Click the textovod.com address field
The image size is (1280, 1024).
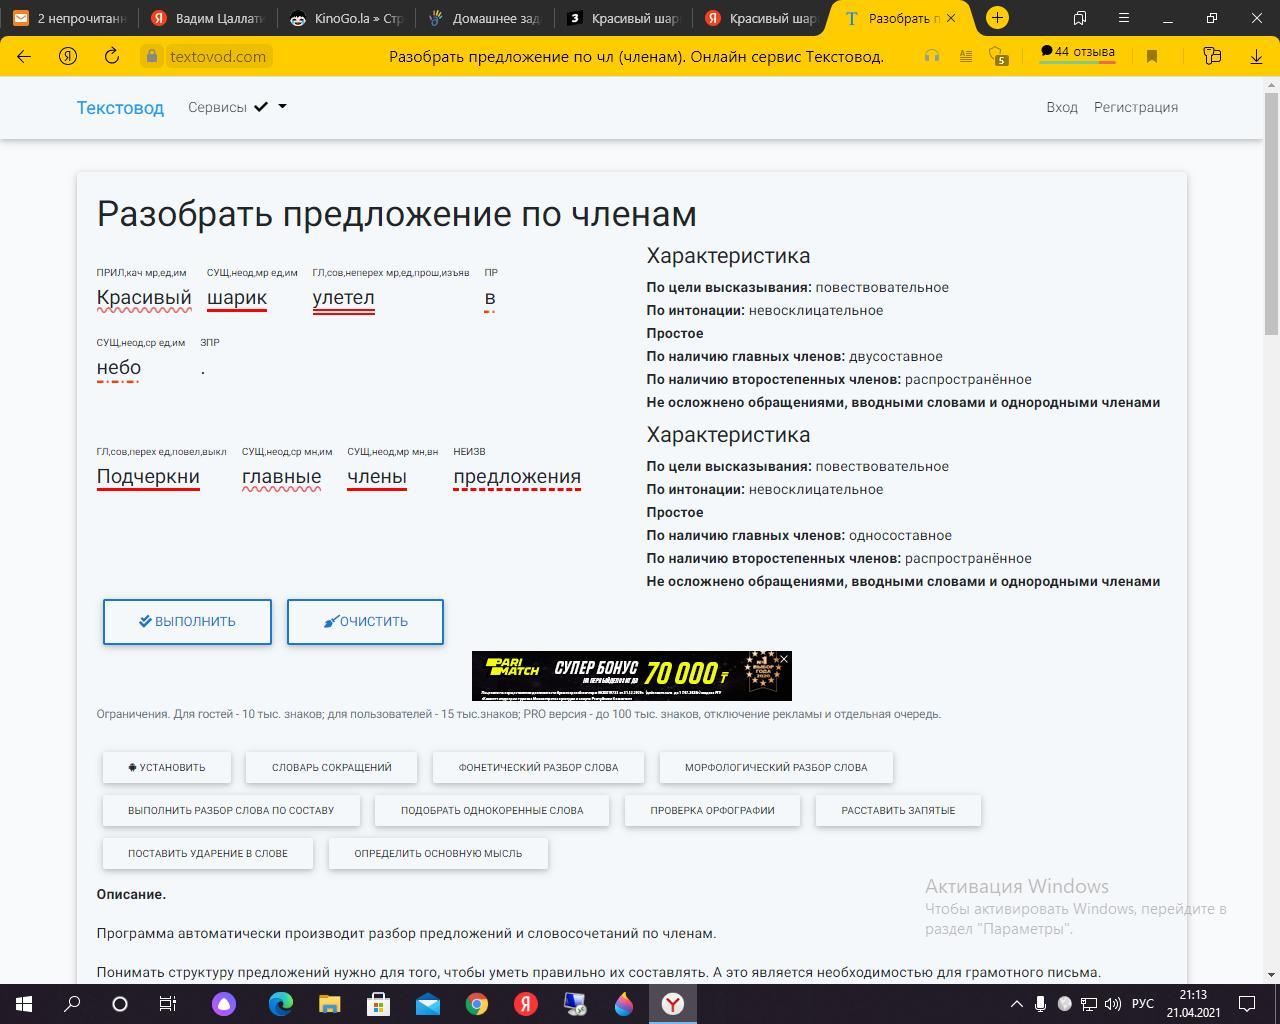pos(218,56)
